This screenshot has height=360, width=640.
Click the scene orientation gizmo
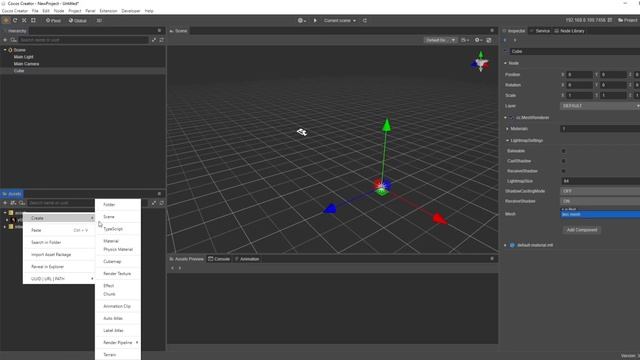480,62
